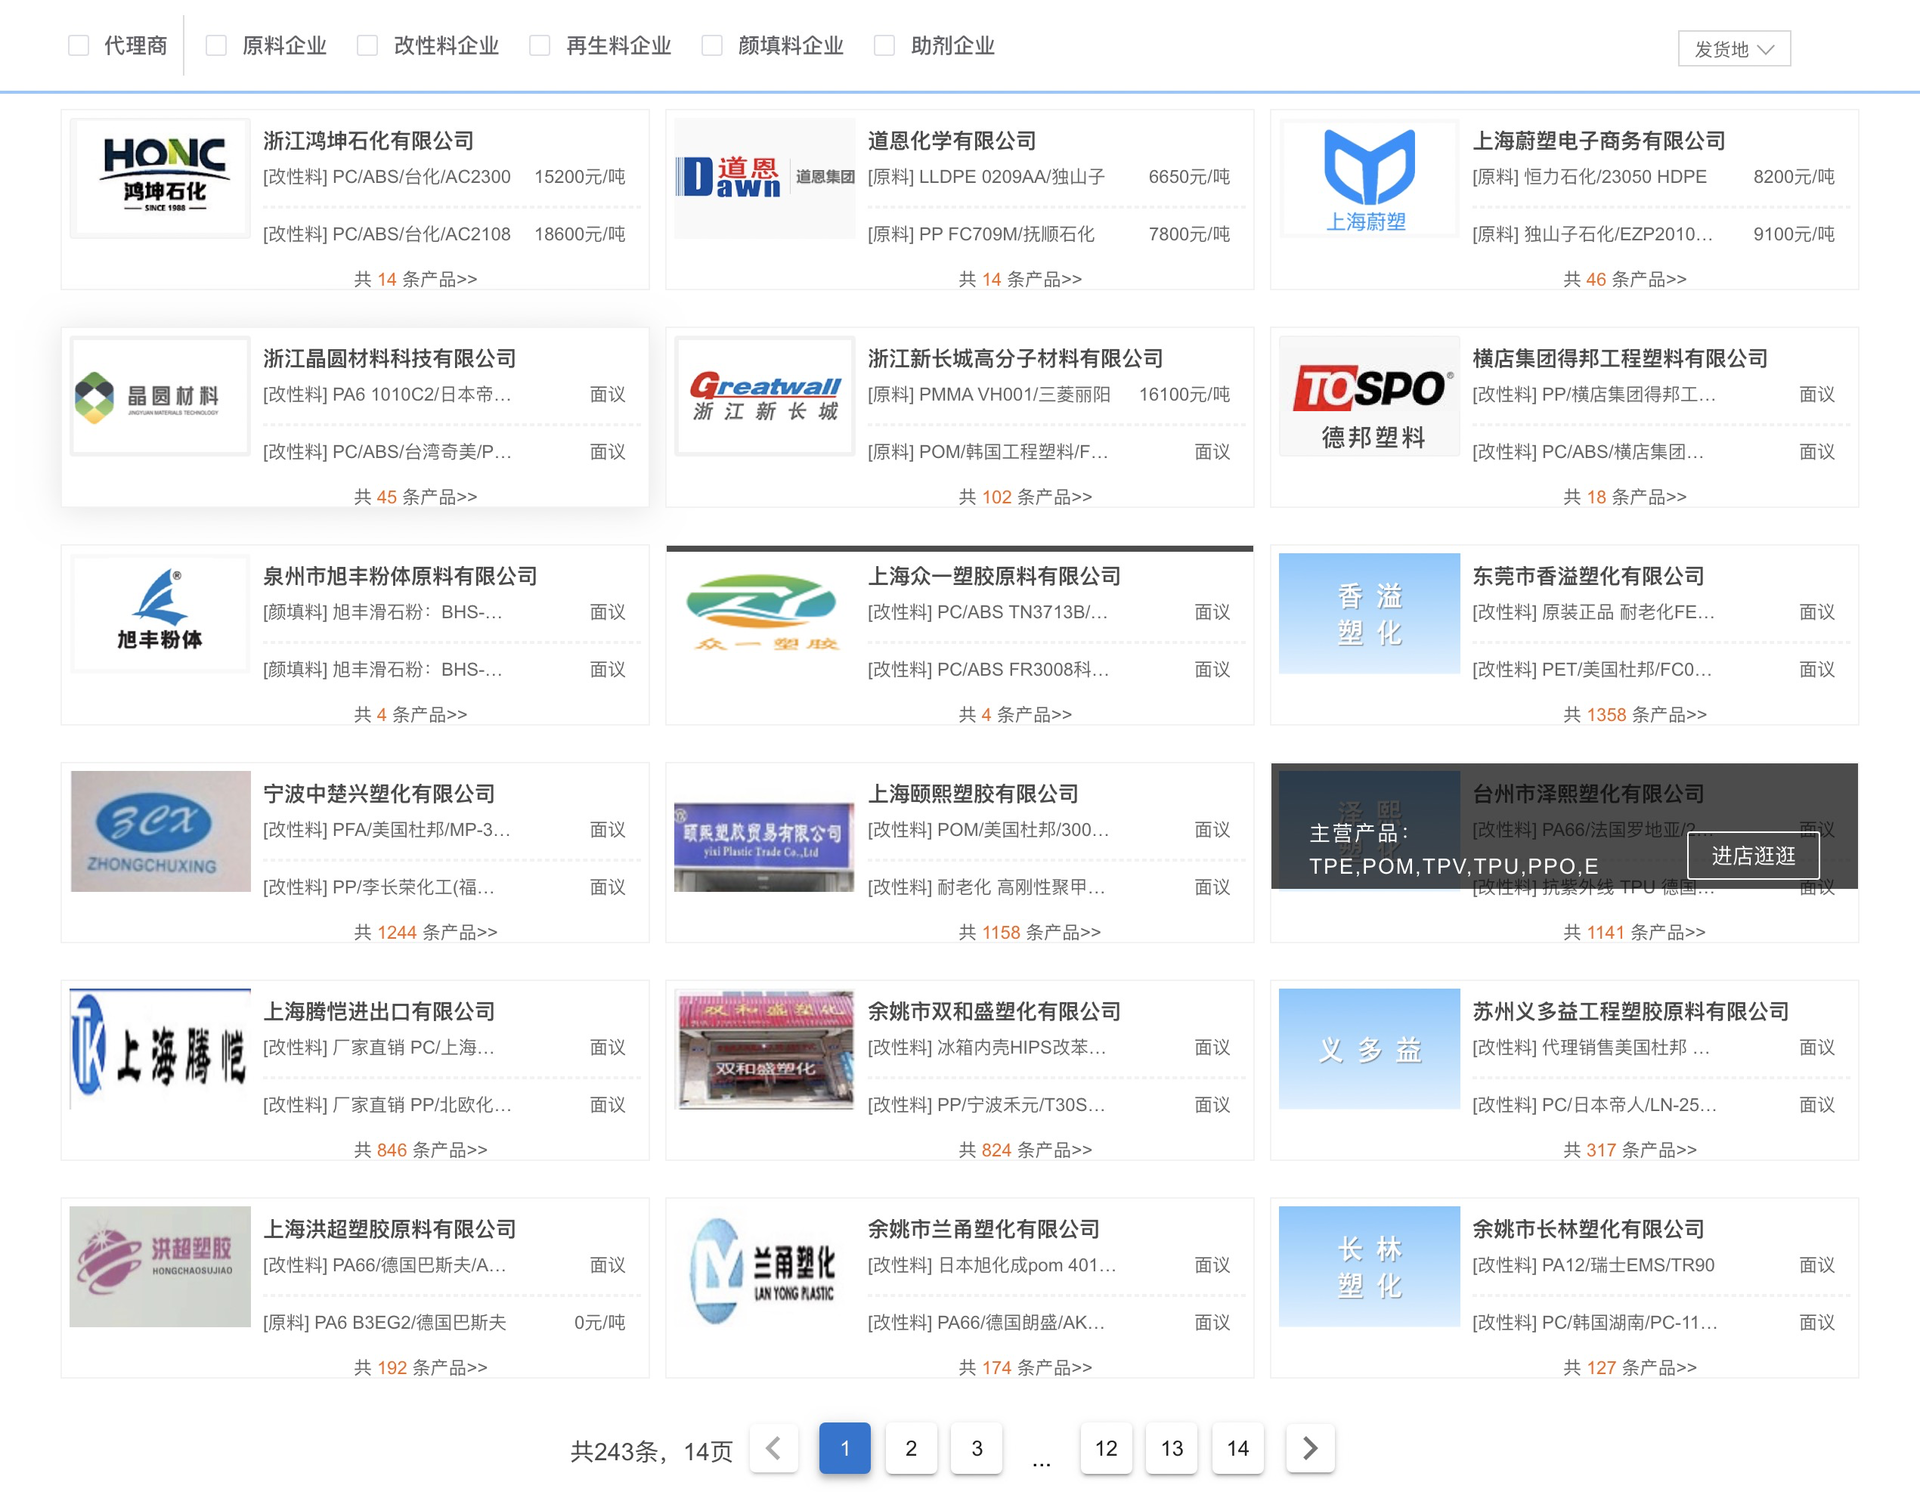This screenshot has height=1492, width=1920.
Task: Click the 义多益 placeholder logo
Action: [1369, 1049]
